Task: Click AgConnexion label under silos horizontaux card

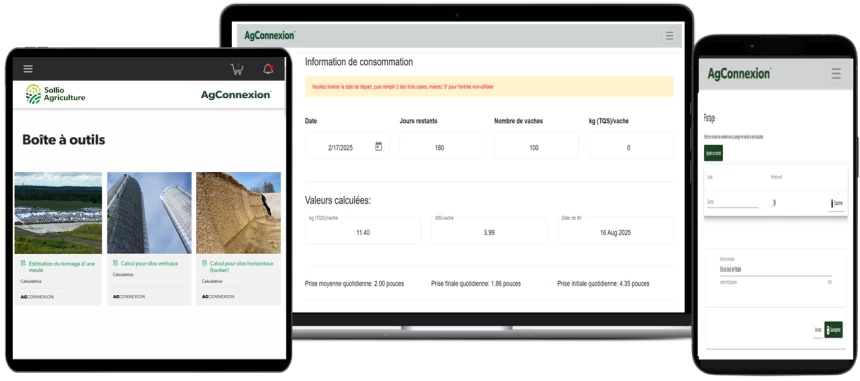Action: (218, 297)
